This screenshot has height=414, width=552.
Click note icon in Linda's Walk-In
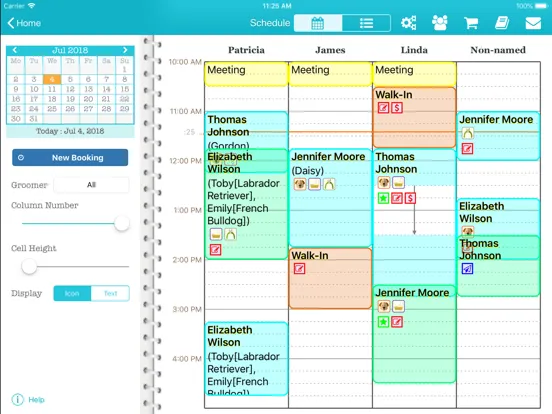383,108
